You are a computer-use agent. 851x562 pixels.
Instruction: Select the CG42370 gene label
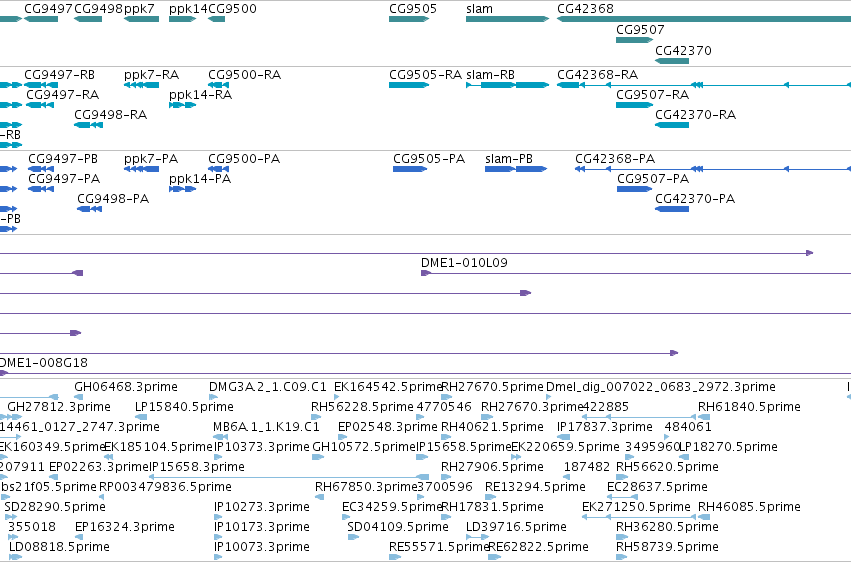(683, 50)
